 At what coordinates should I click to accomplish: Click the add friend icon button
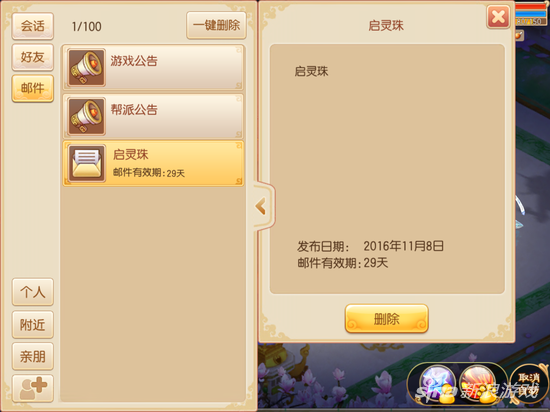coord(33,388)
